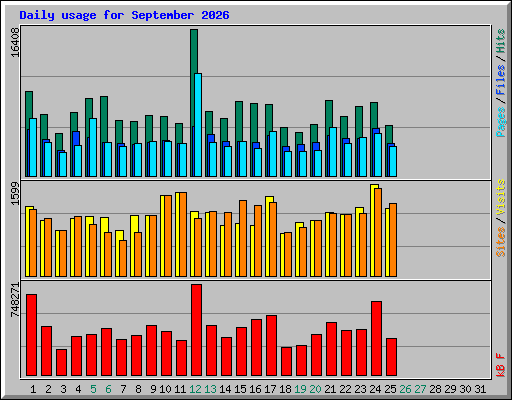Click the 16408 hits axis value
512x400 pixels.
click(15, 42)
